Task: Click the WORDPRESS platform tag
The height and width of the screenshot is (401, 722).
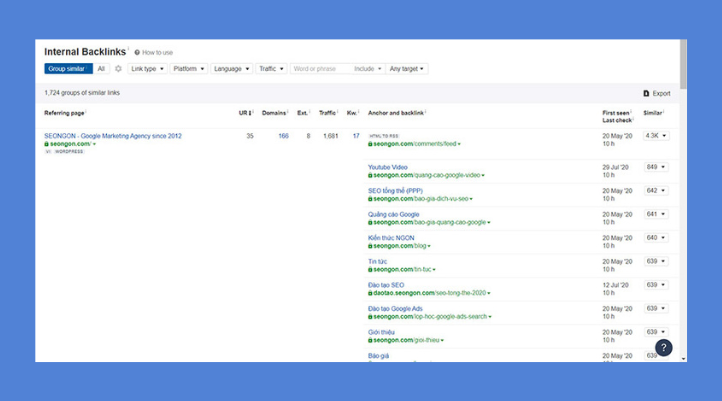Action: [69, 151]
